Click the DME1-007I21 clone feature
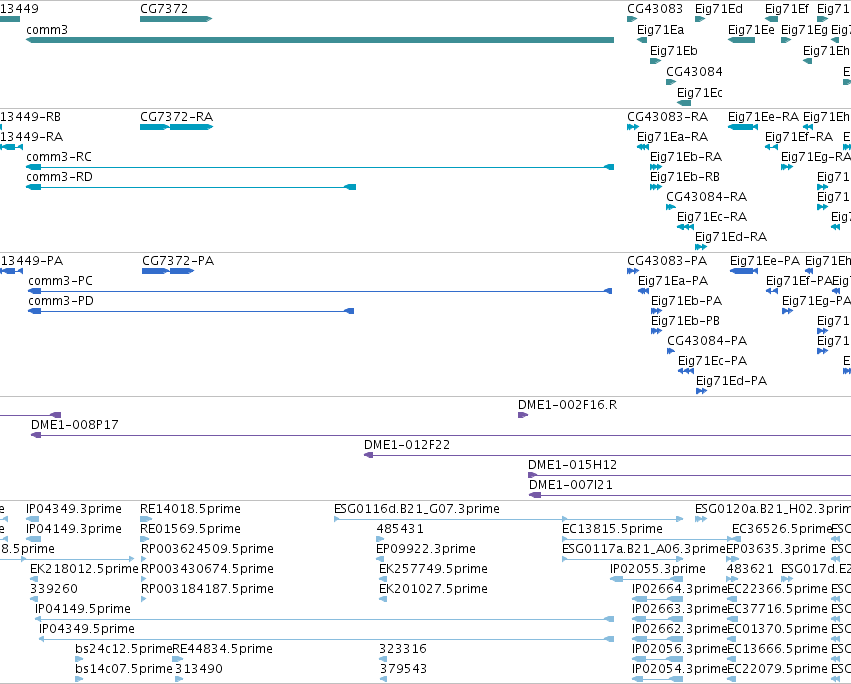 [690, 495]
